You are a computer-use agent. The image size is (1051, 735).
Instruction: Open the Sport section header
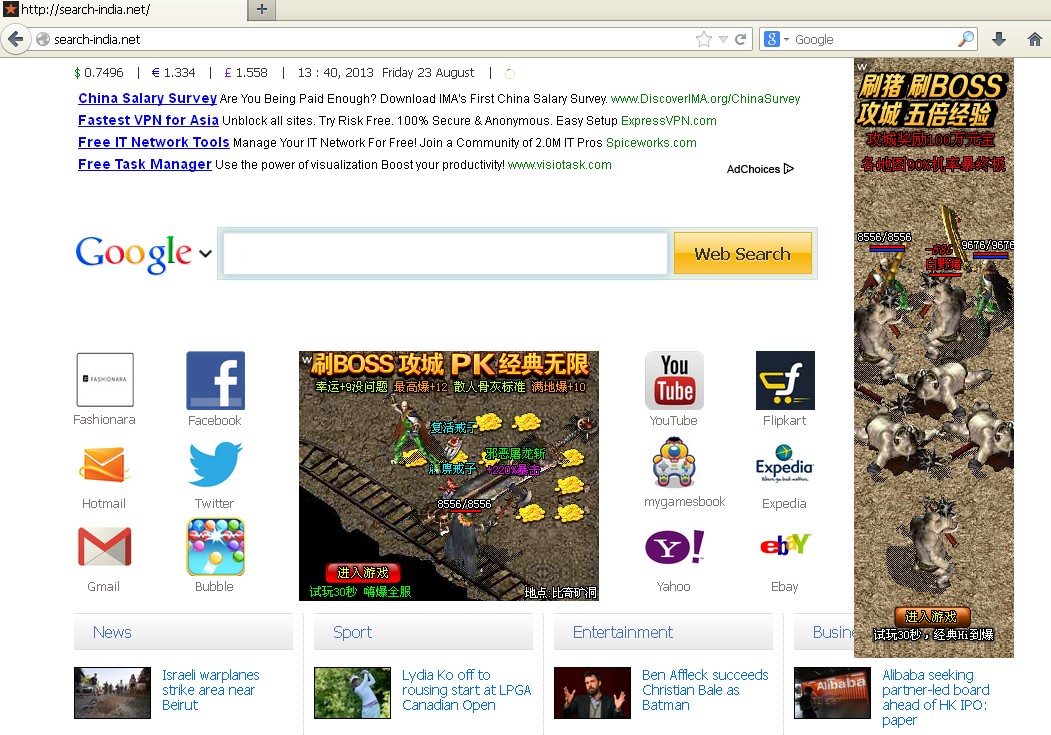(x=423, y=632)
